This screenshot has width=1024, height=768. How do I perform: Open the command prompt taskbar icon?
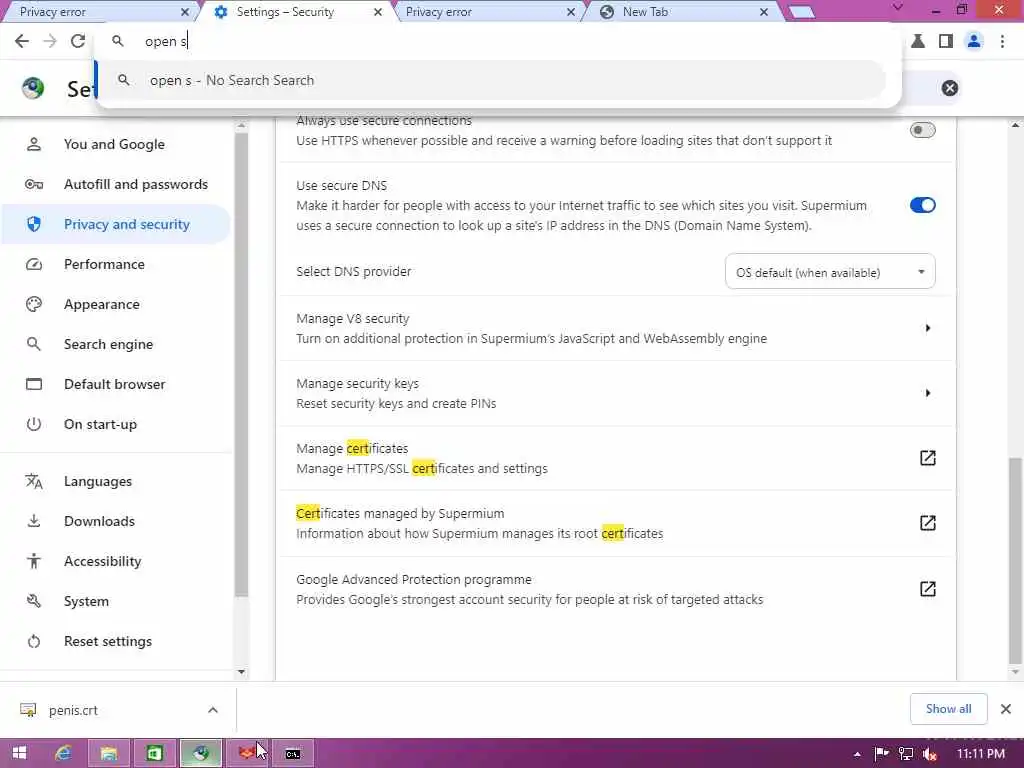click(x=293, y=754)
